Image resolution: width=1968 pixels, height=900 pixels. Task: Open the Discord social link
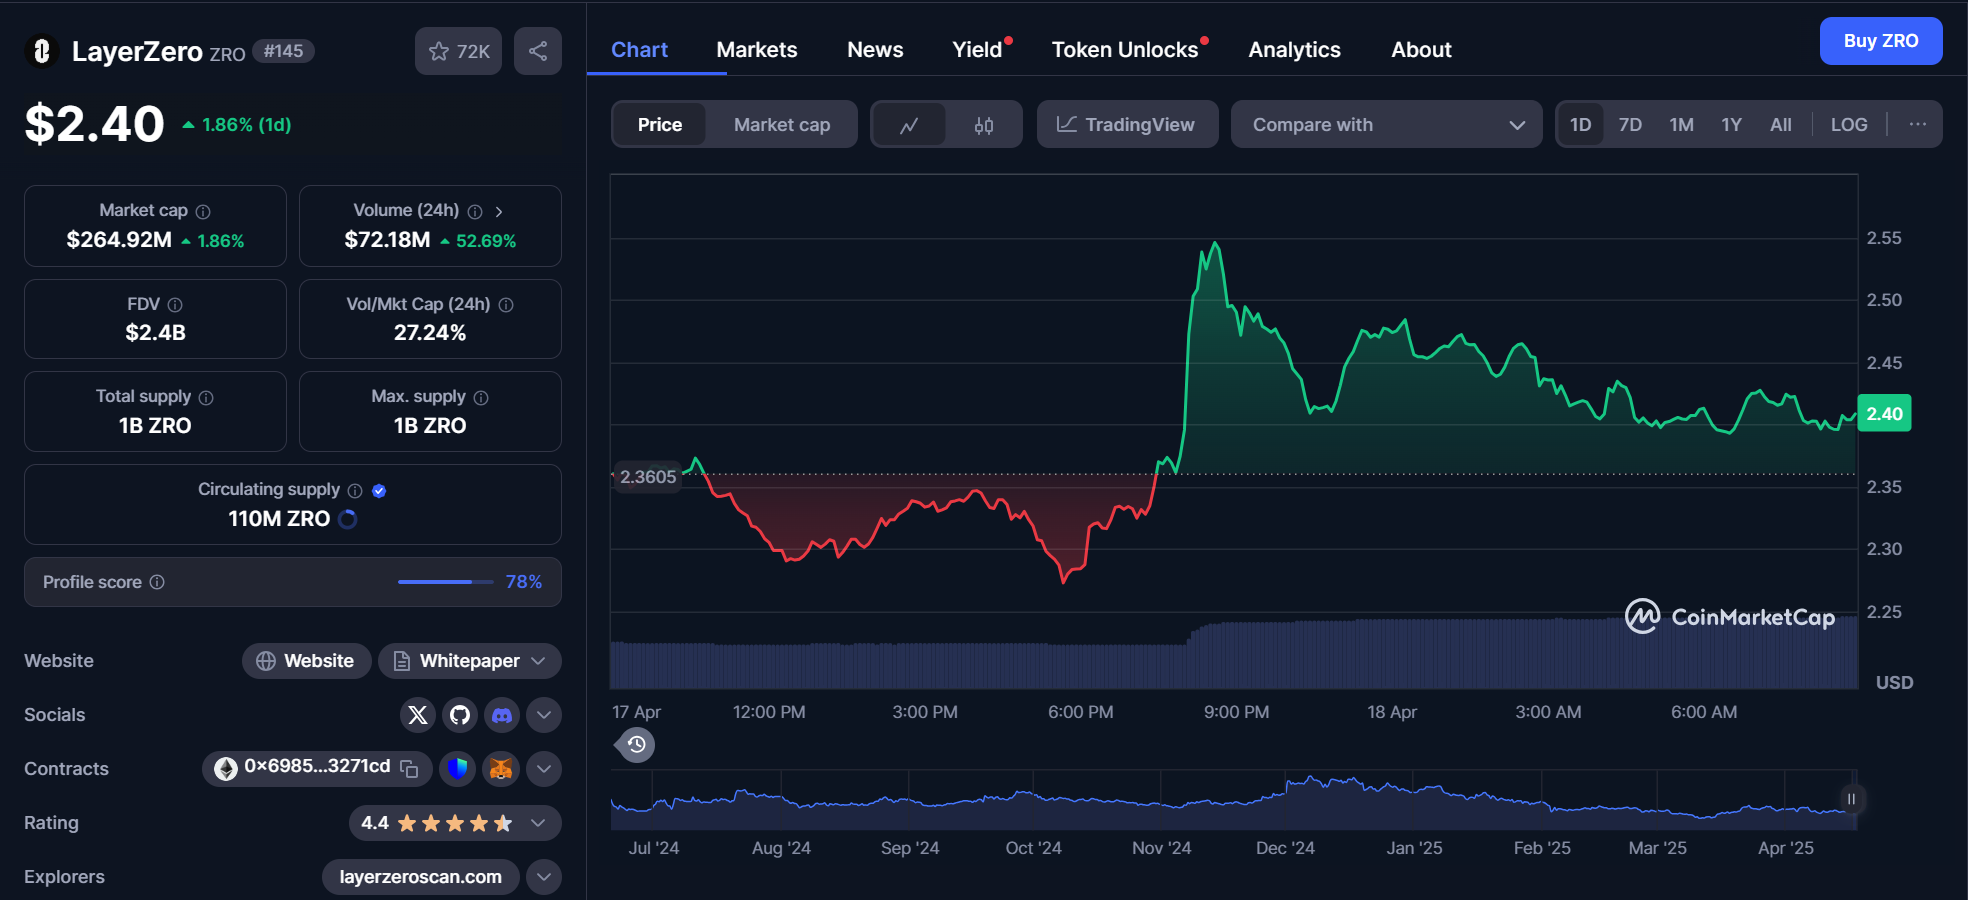coord(502,715)
